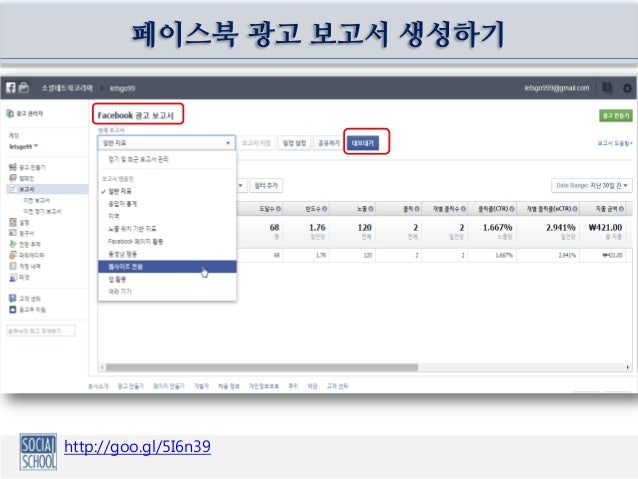Click the info icon next to 빈도수 column
Screen dimensions: 638x479
point(325,209)
